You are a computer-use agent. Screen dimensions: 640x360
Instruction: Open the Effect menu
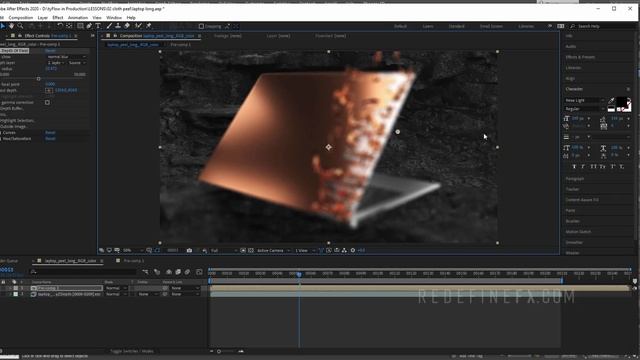[x=58, y=18]
